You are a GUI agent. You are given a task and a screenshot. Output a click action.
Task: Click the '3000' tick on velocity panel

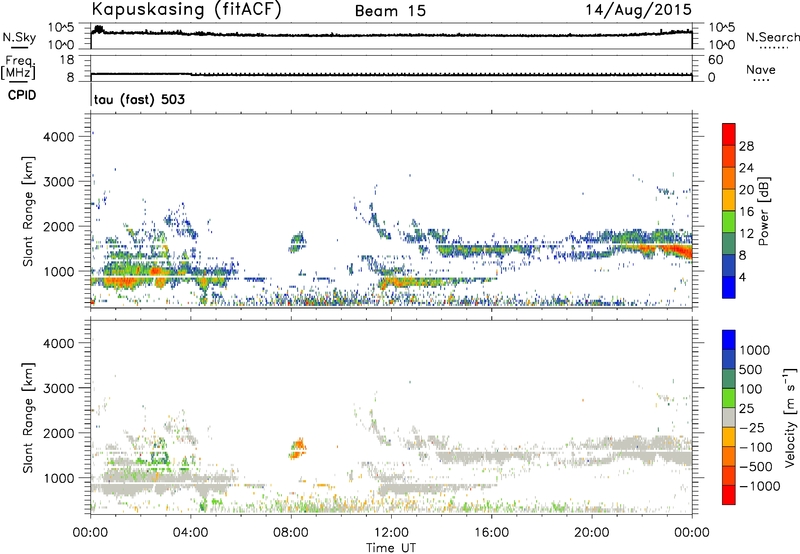point(58,388)
